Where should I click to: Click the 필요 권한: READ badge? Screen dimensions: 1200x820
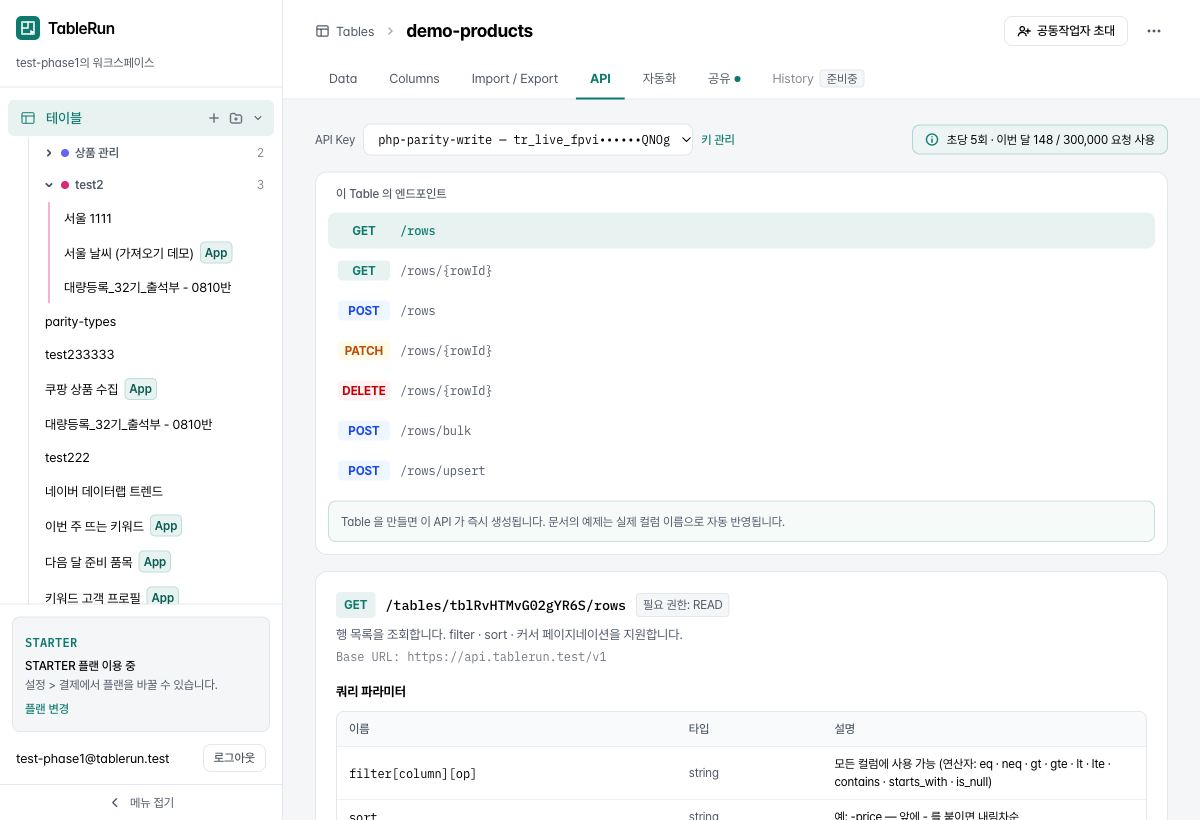tap(683, 605)
